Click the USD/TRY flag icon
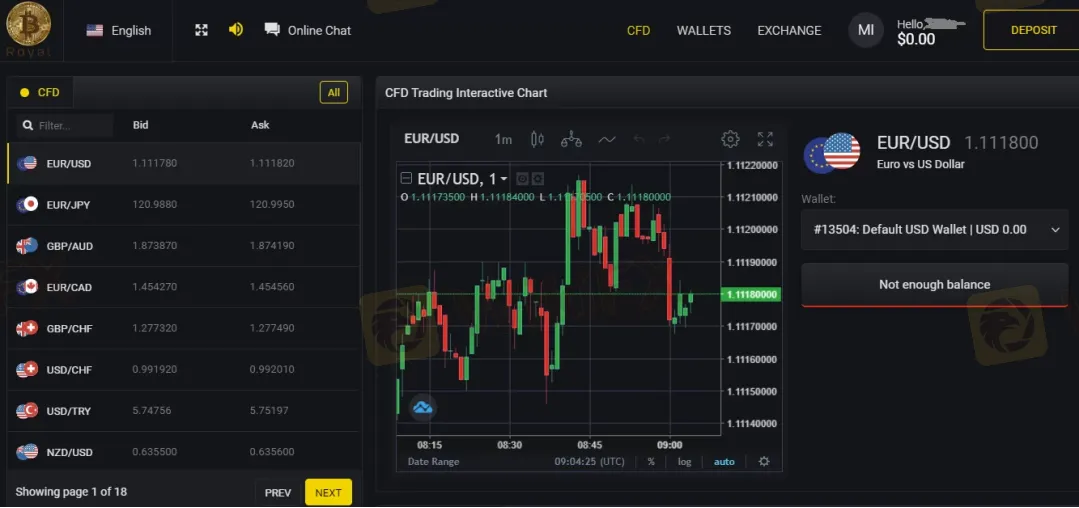The image size is (1079, 508). click(27, 411)
